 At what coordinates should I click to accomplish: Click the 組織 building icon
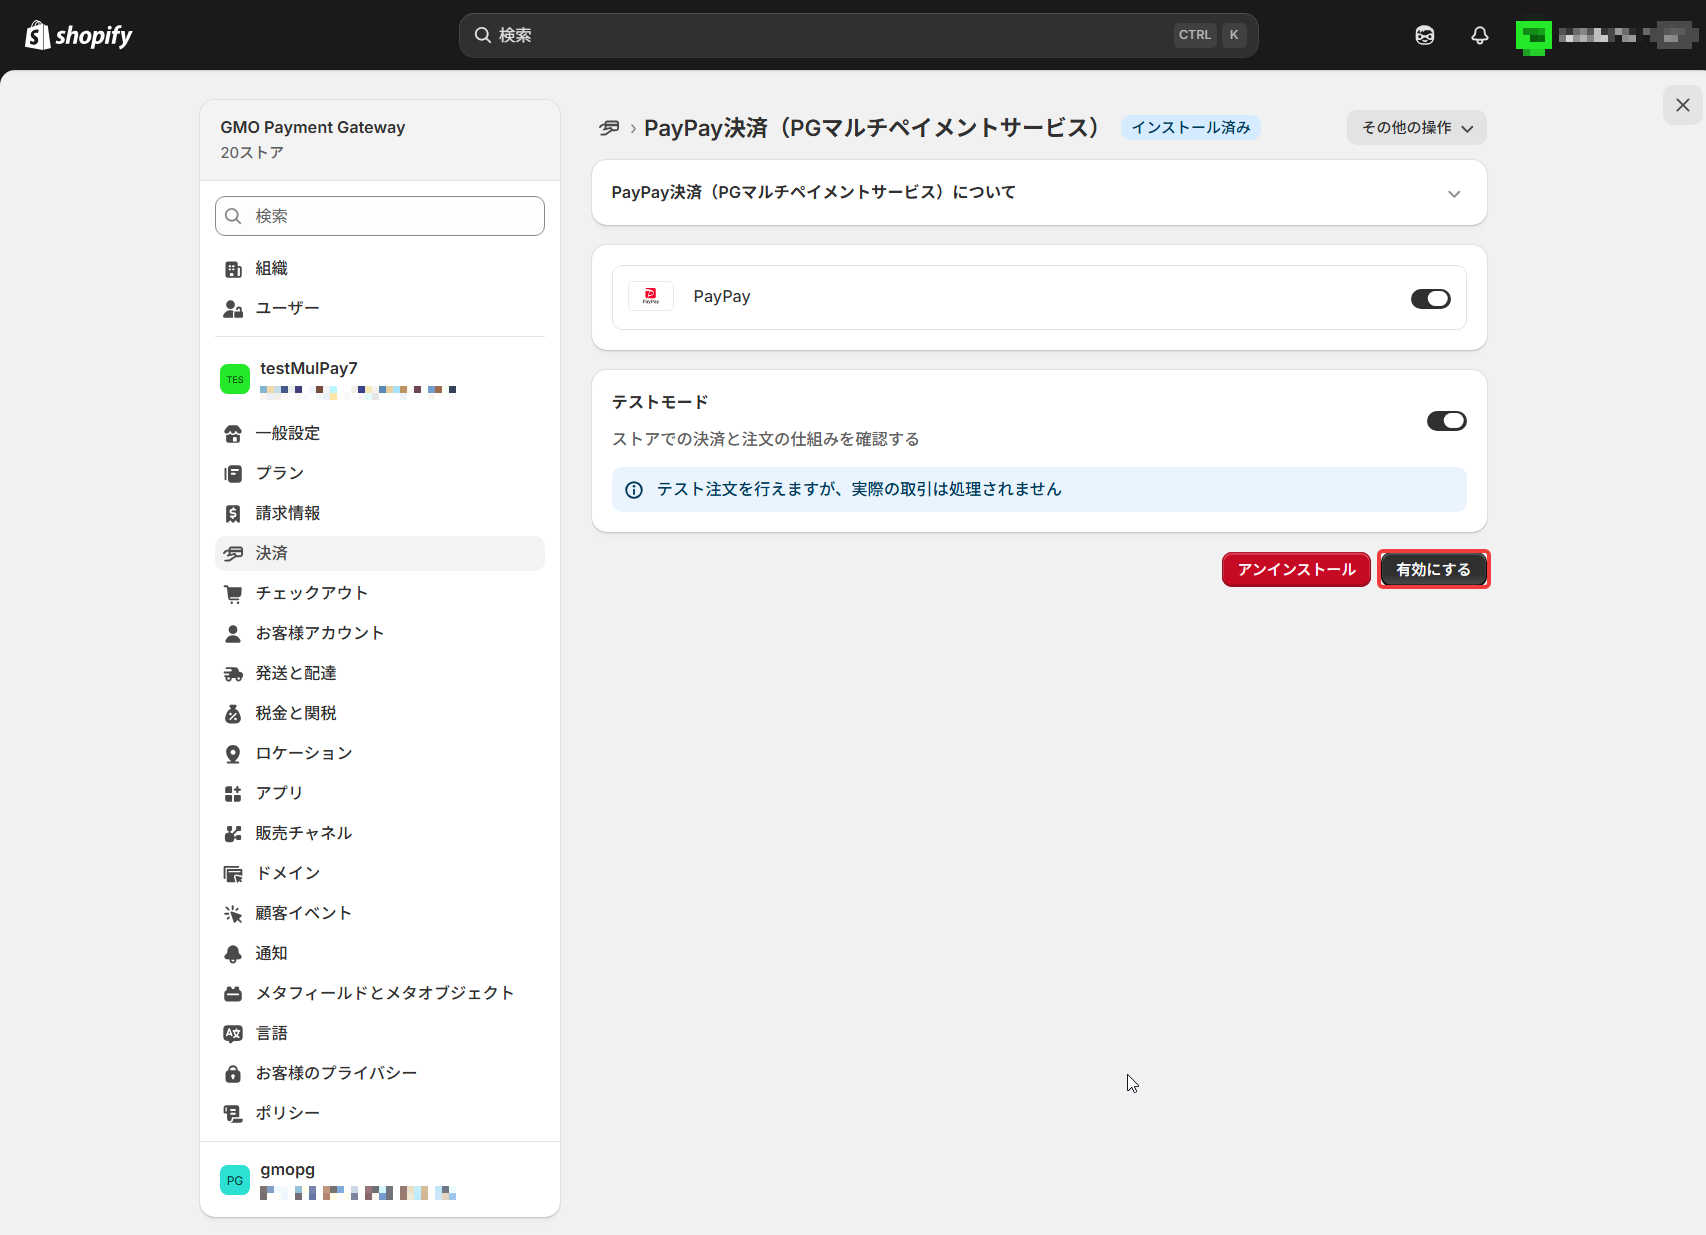[233, 269]
